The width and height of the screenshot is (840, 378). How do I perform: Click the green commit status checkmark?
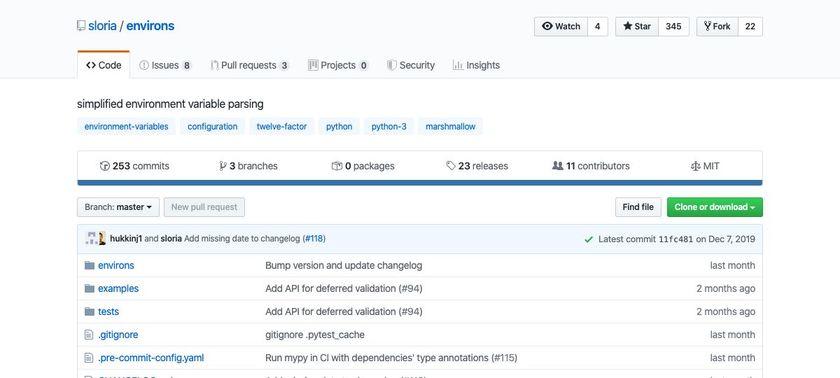(x=589, y=239)
